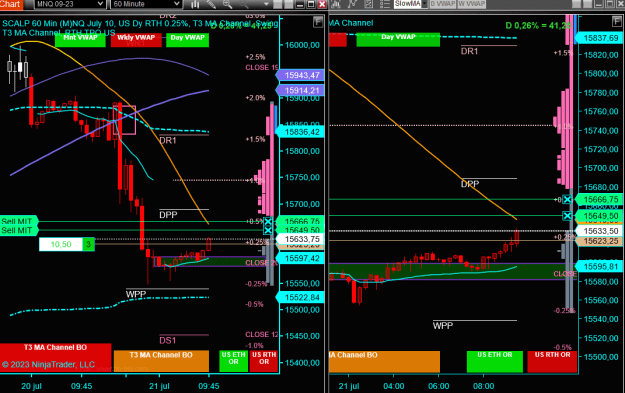The image size is (625, 393).
Task: Expand the toolbar overflow arrow in left chart
Action: click(x=266, y=4)
